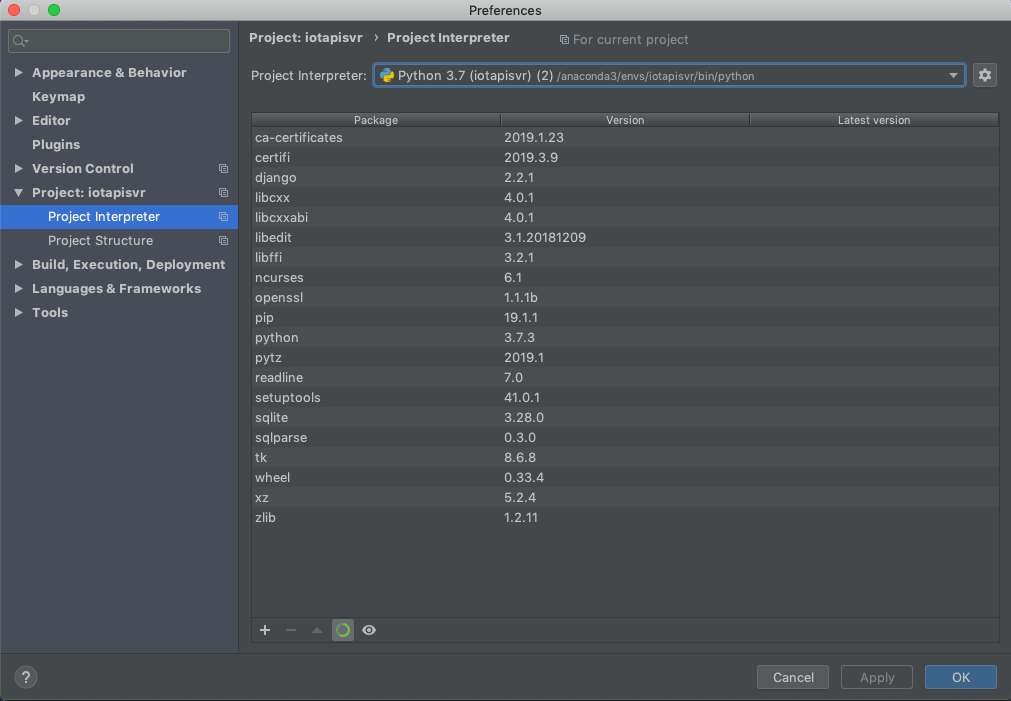Viewport: 1011px width, 701px height.
Task: Click the minus icon to uninstall package
Action: [291, 630]
